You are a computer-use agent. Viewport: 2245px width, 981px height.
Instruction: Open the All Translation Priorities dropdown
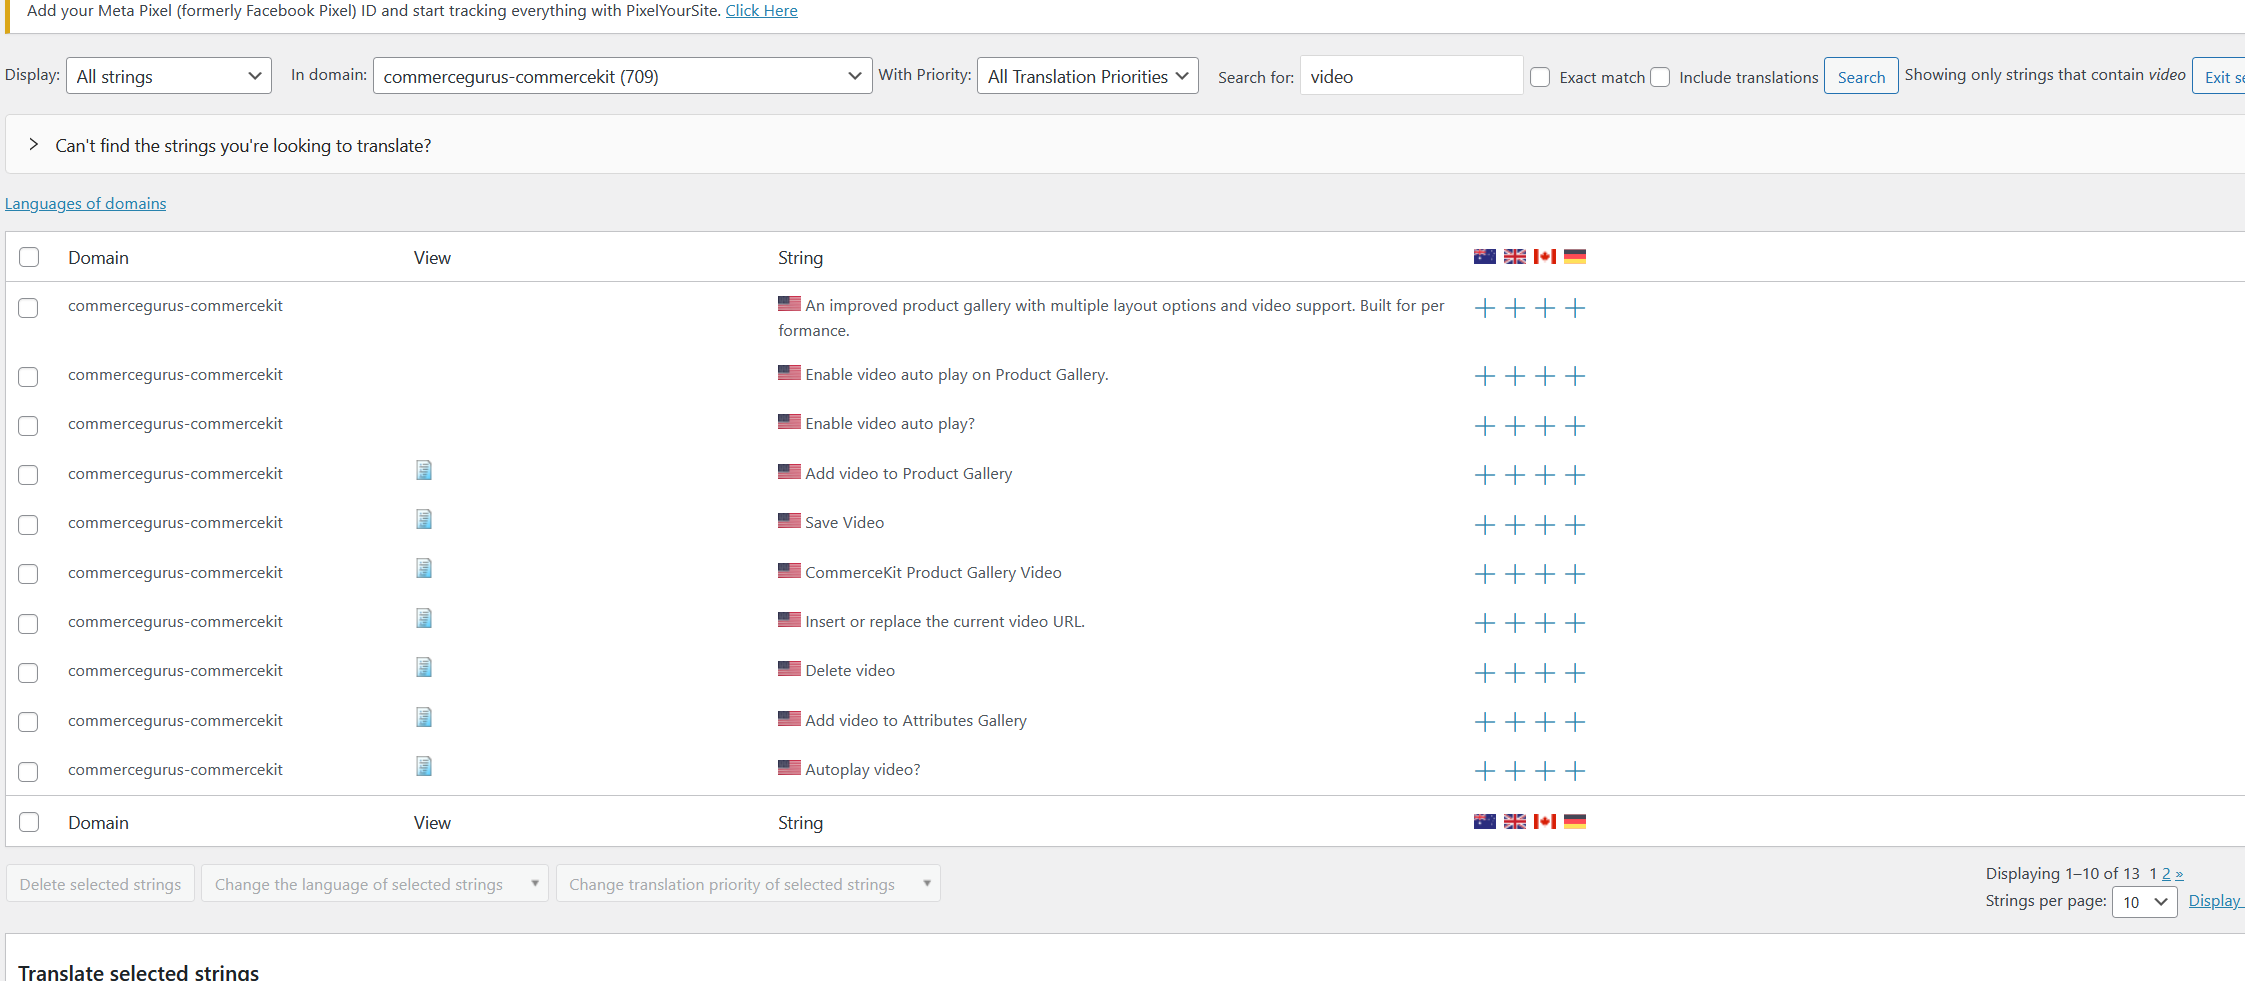[x=1087, y=76]
